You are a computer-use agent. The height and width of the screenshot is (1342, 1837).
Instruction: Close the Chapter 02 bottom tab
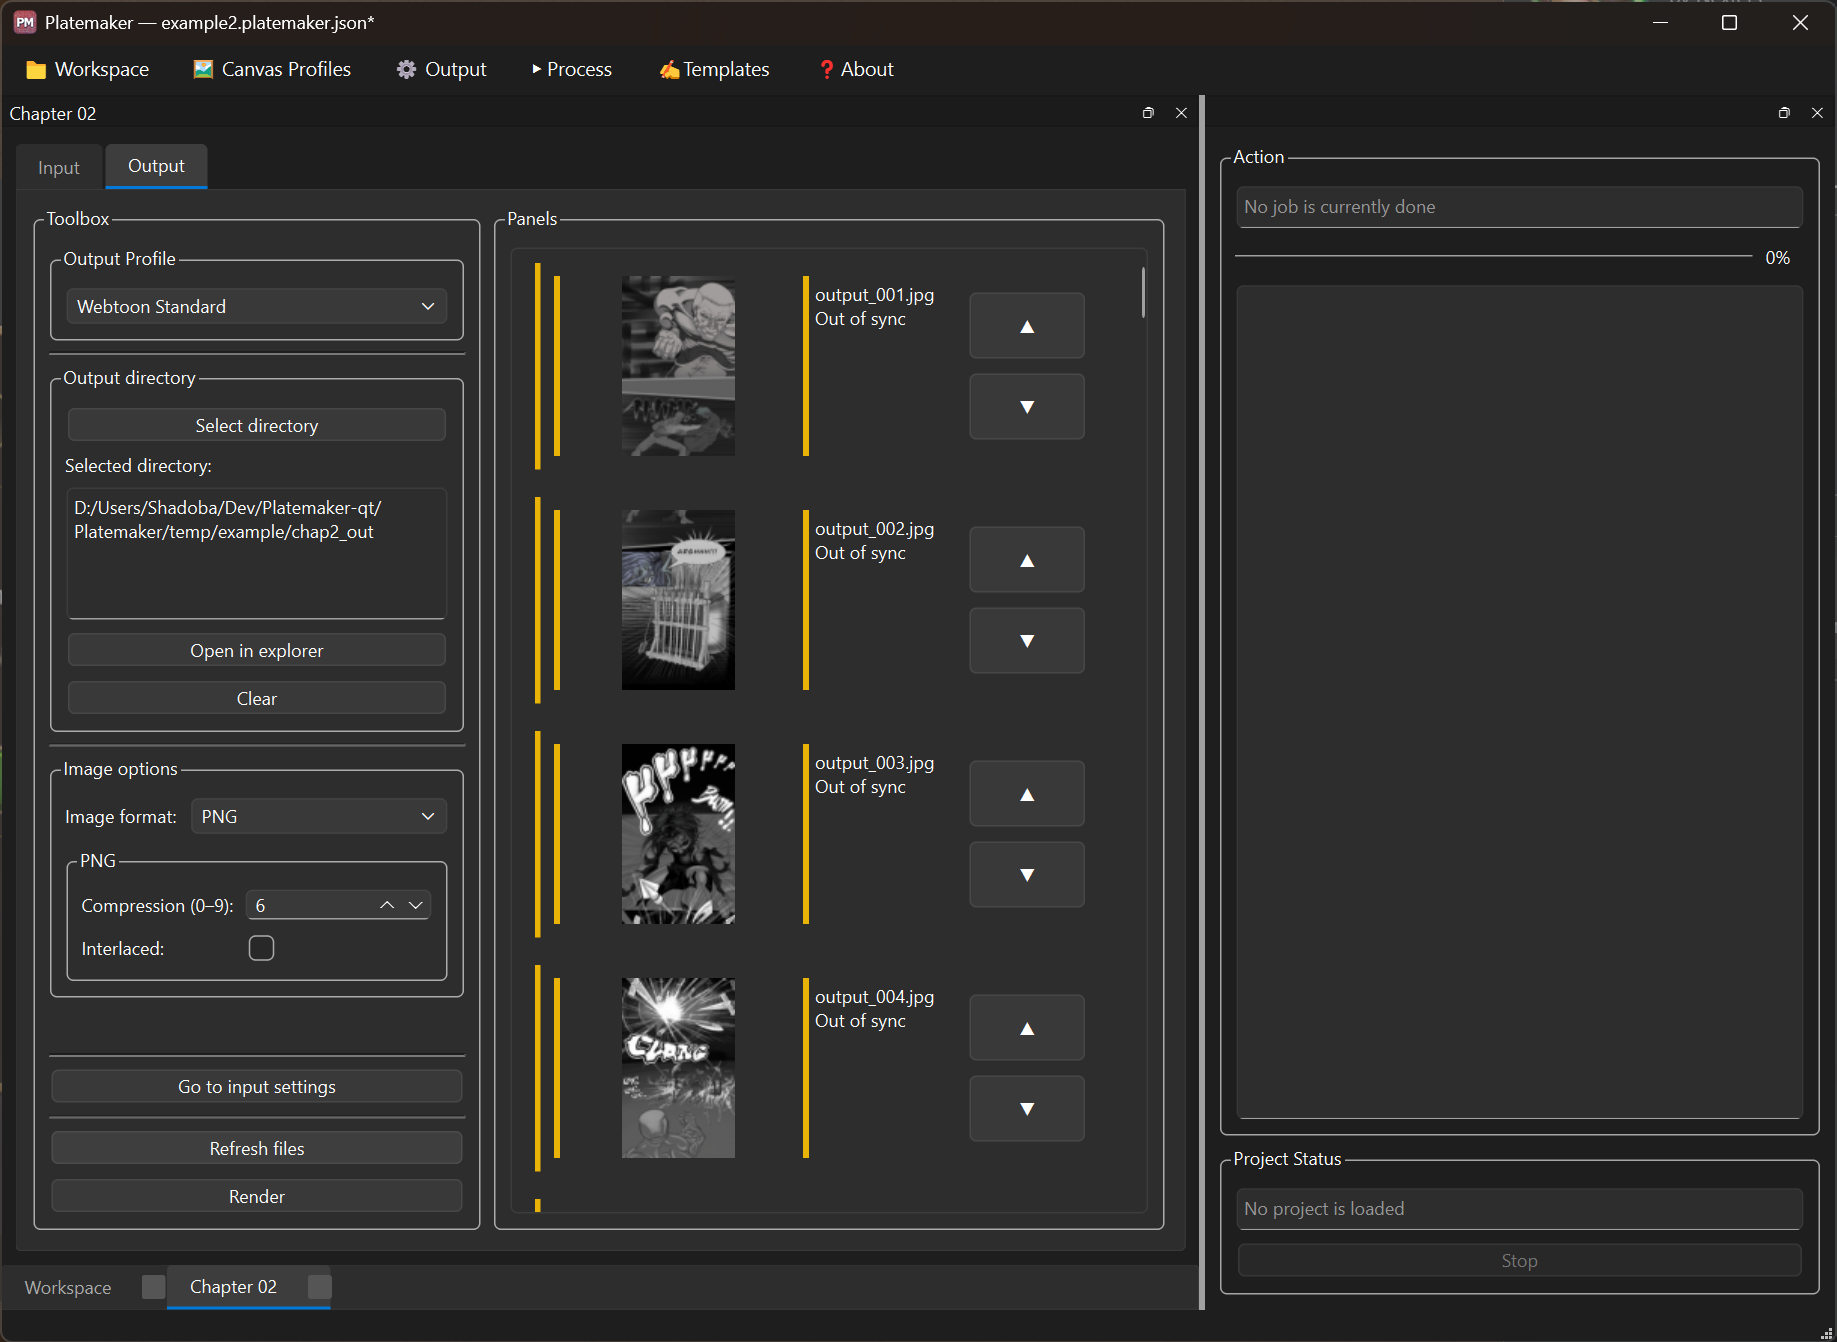319,1286
